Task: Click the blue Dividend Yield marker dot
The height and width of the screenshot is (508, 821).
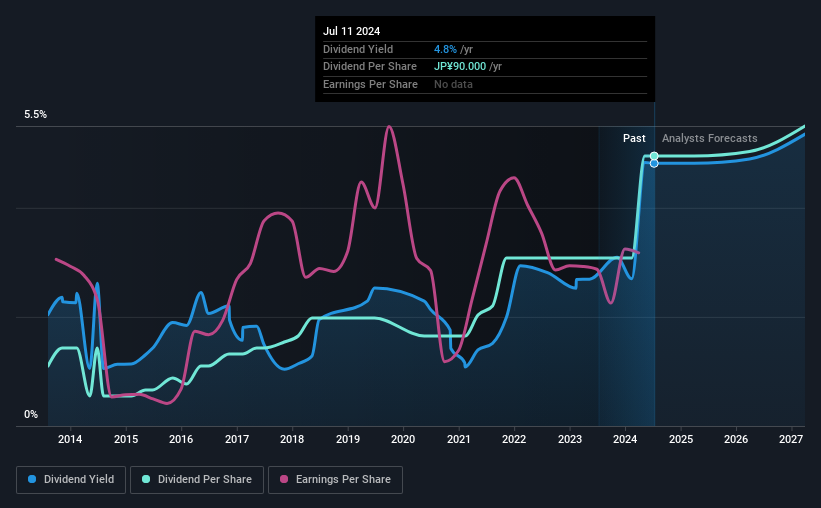Action: [654, 163]
